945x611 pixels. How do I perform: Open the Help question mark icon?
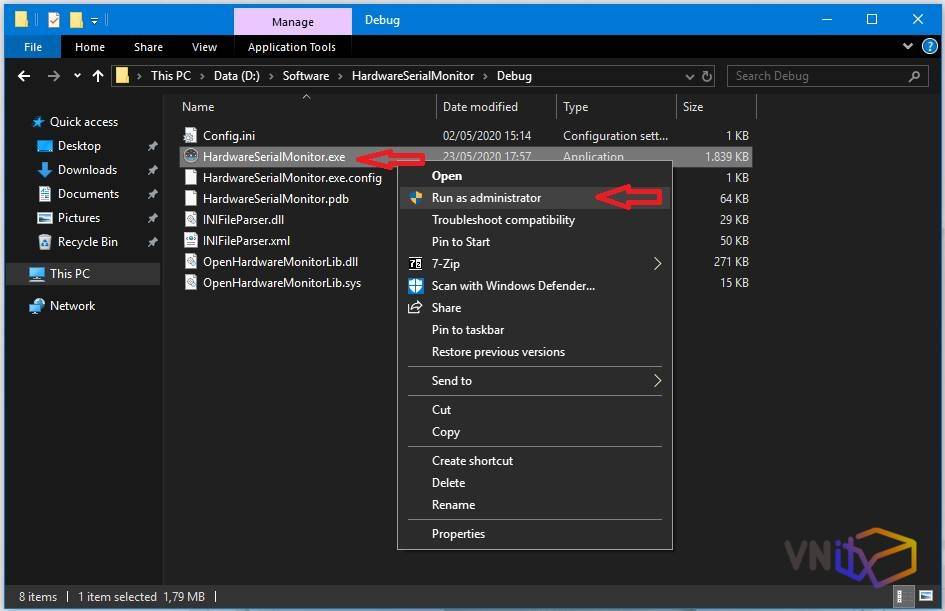click(929, 47)
